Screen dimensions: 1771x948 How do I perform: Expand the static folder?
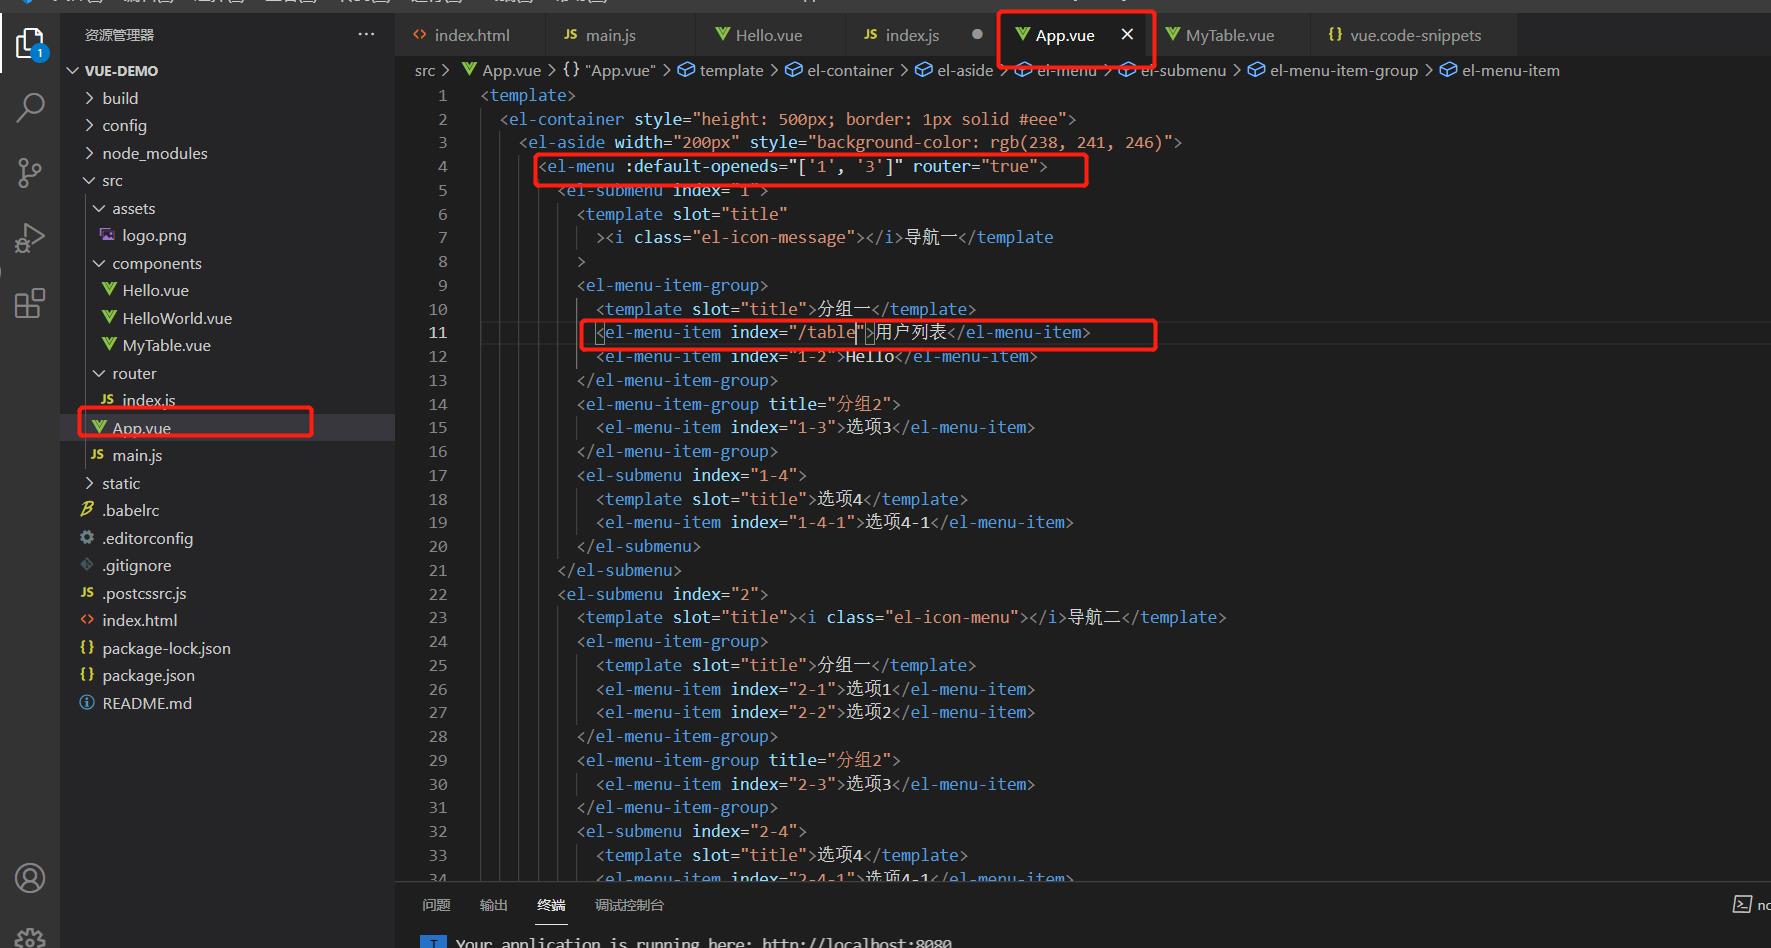pos(89,483)
